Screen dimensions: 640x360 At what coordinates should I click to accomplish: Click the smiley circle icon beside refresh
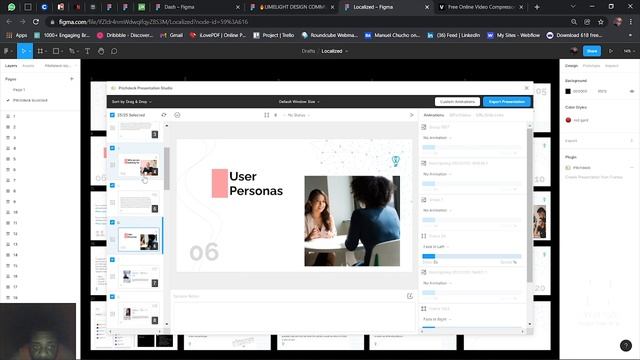177,115
